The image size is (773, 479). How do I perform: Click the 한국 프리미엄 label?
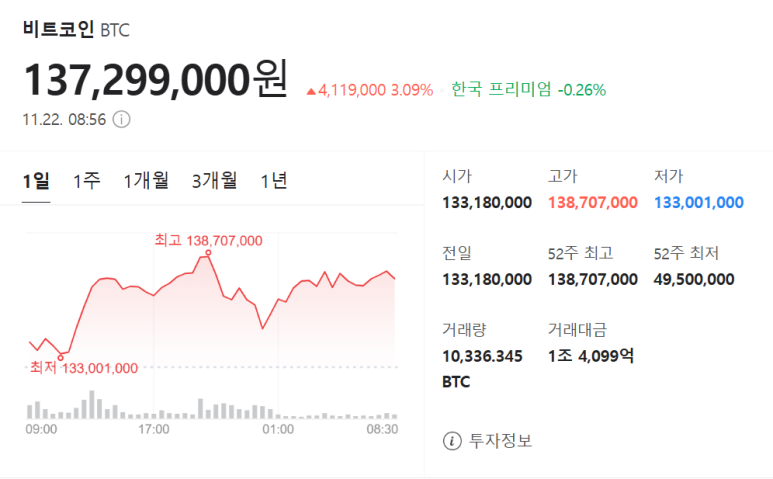point(501,90)
